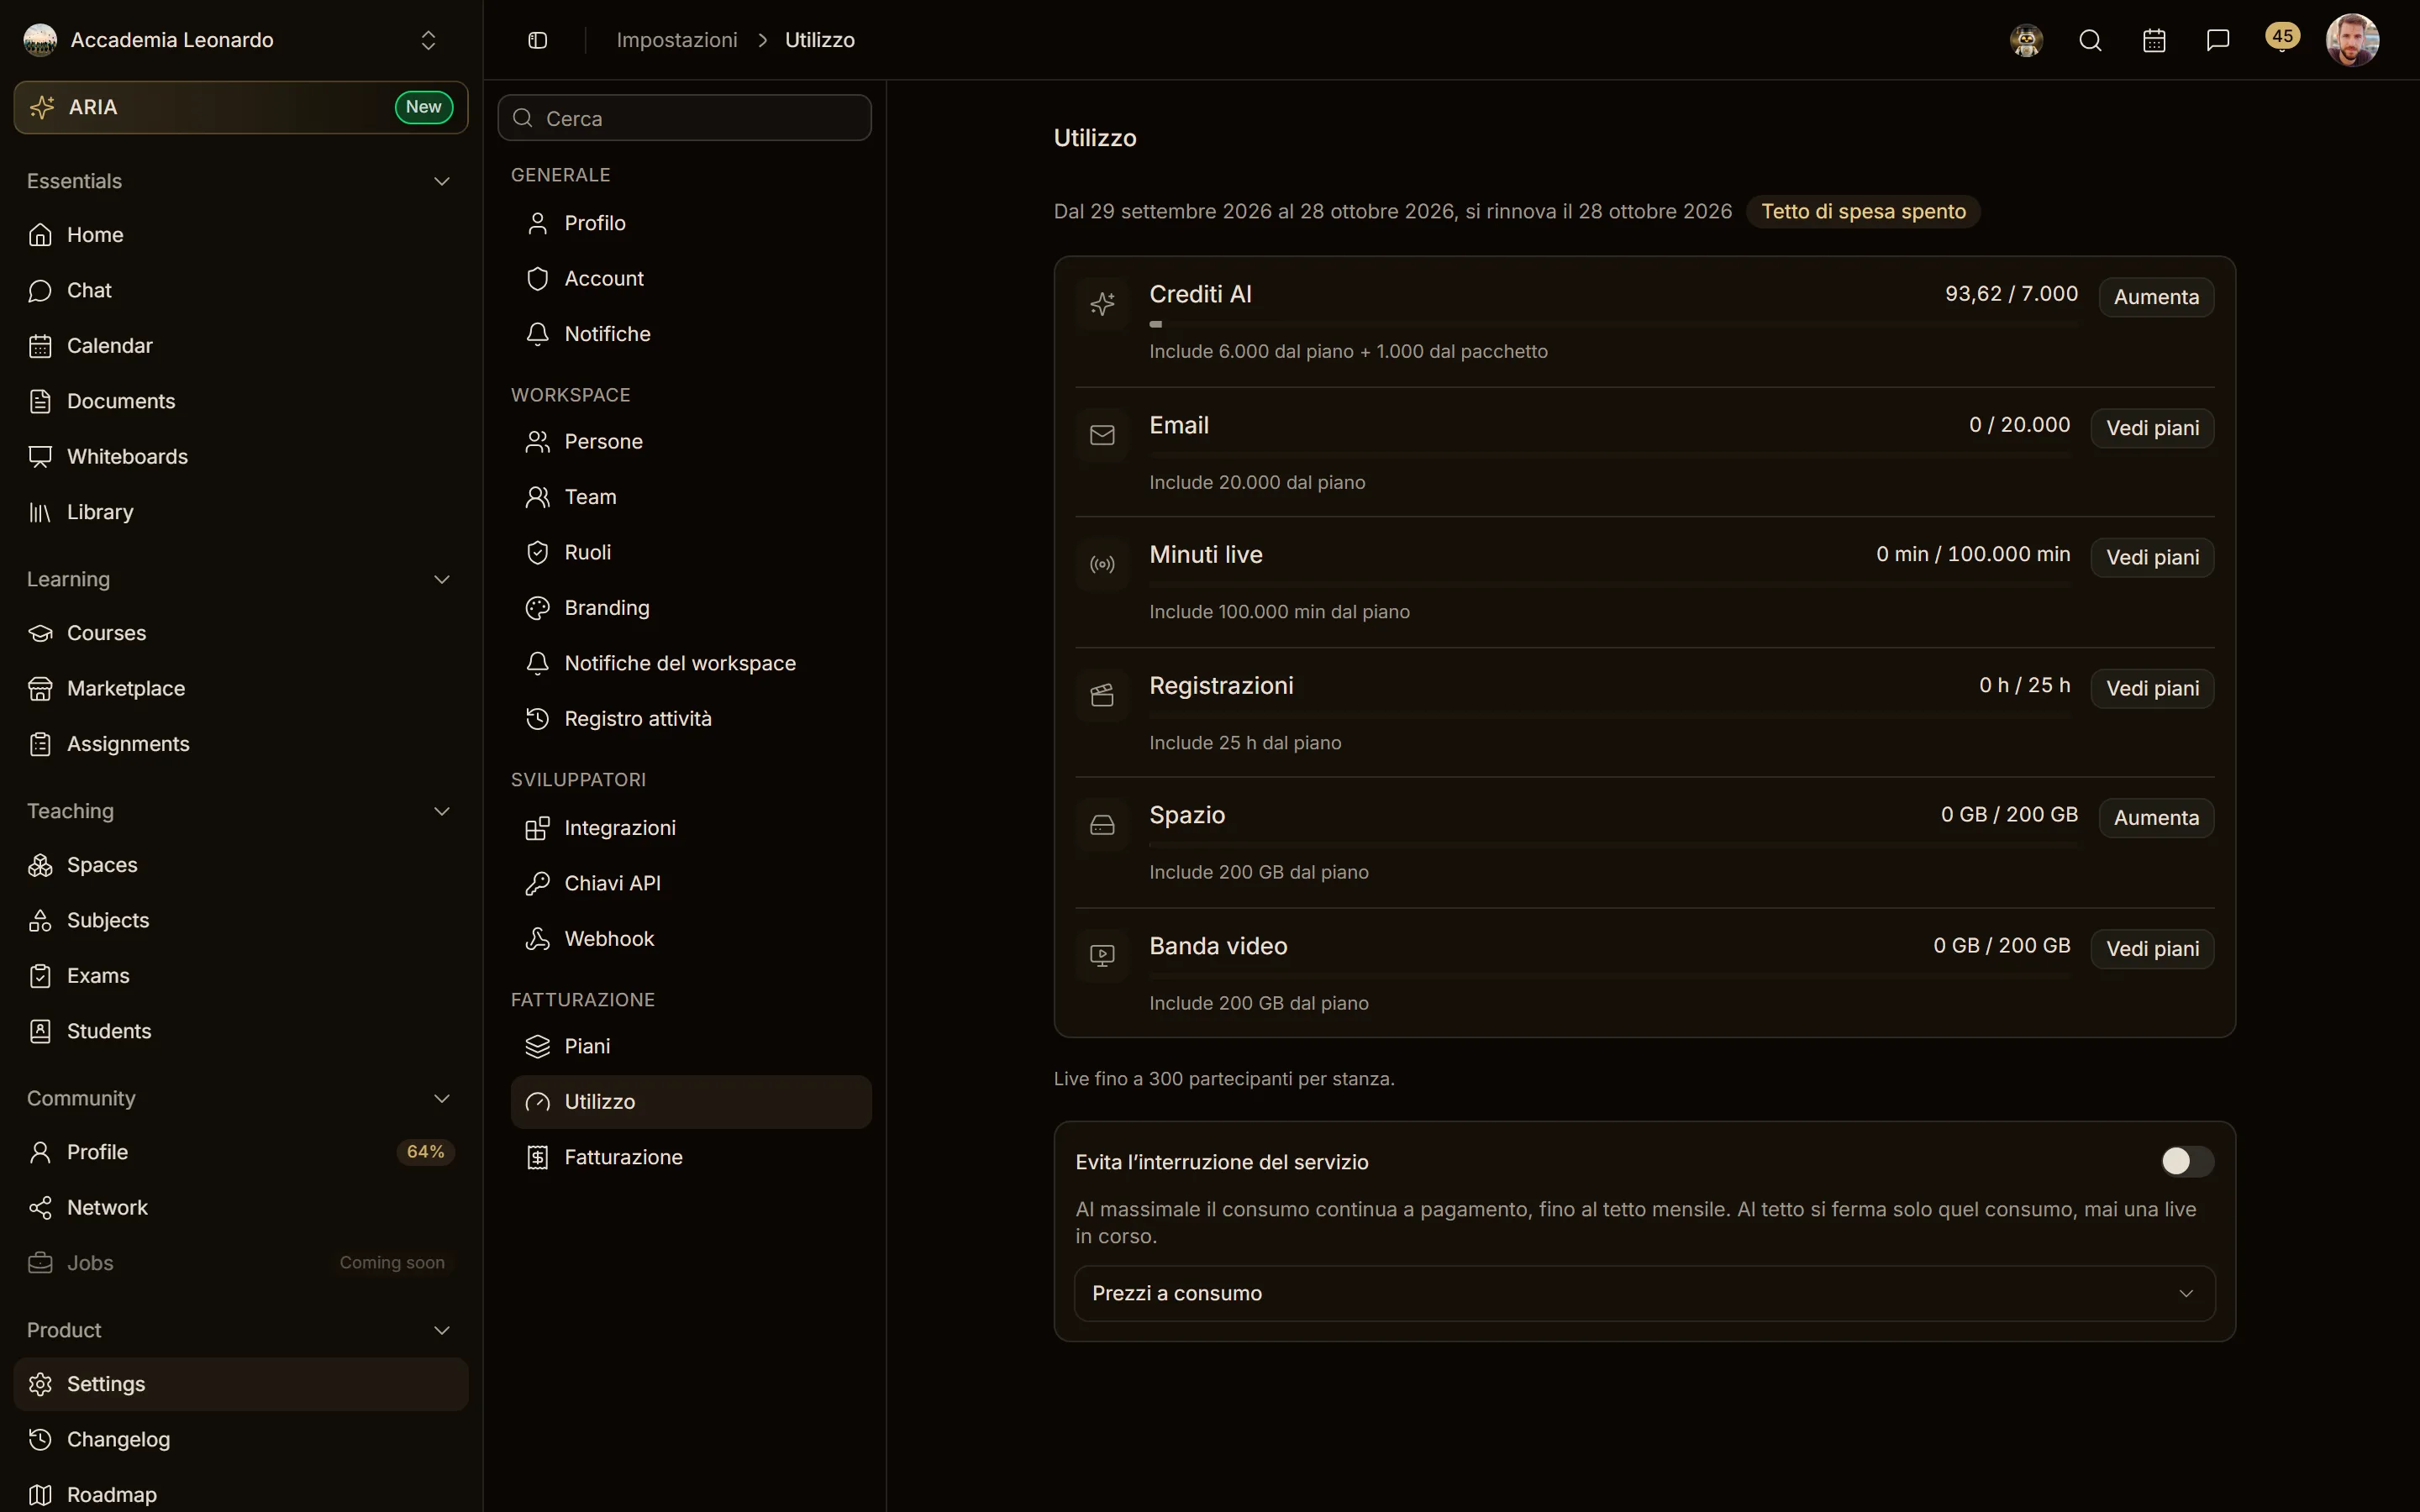
Task: Click the Banda video monitor icon
Action: tap(1102, 956)
